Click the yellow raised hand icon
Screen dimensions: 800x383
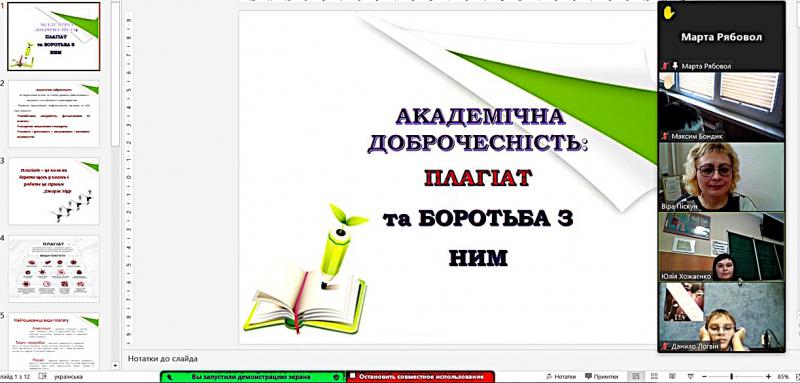[x=669, y=13]
